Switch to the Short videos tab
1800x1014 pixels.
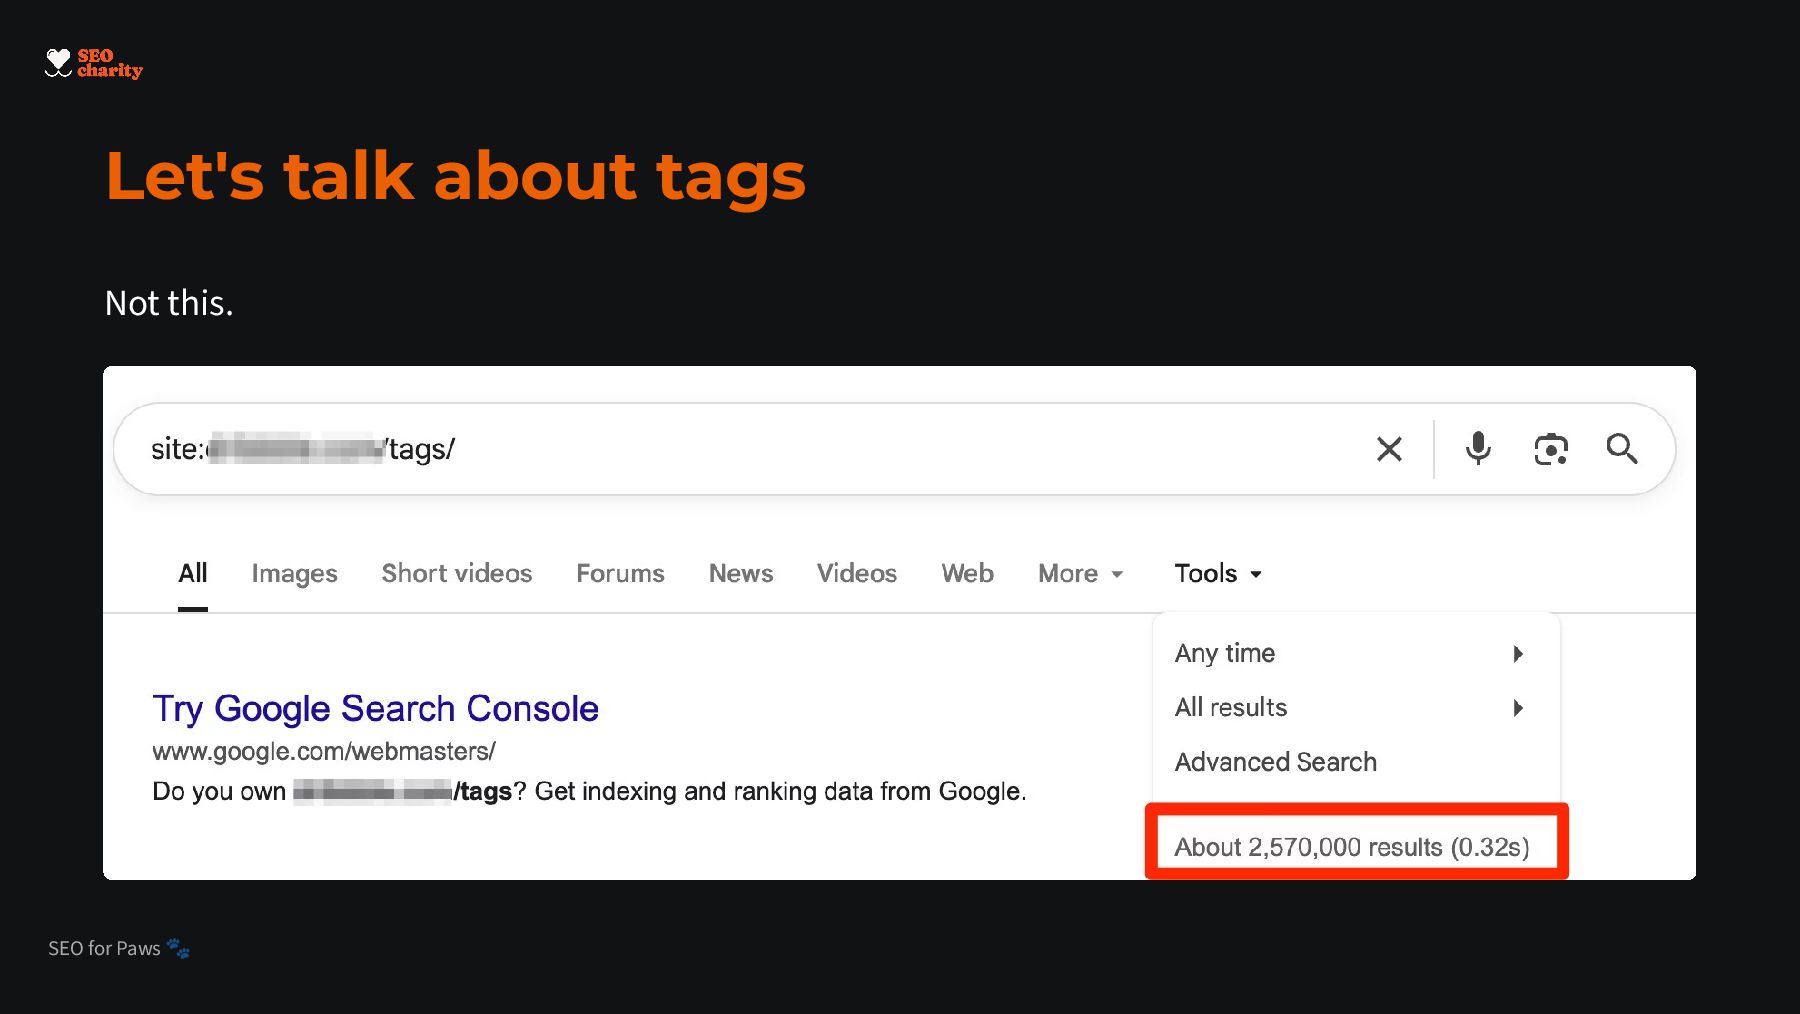pyautogui.click(x=456, y=573)
